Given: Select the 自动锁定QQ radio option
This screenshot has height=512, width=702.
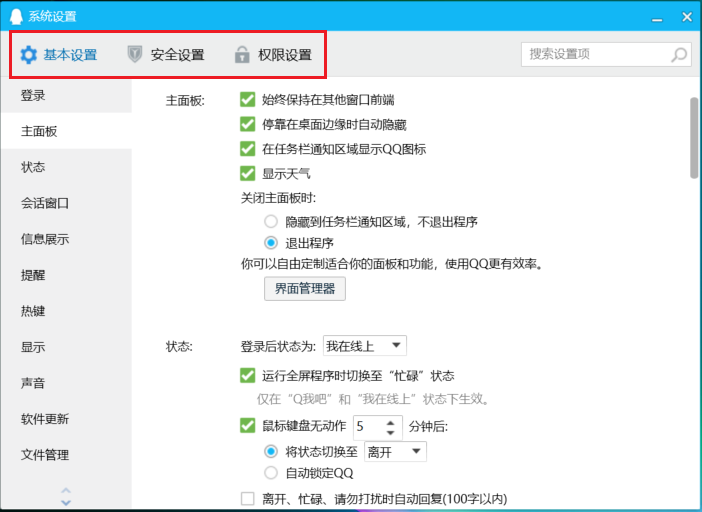Looking at the screenshot, I should click(271, 473).
